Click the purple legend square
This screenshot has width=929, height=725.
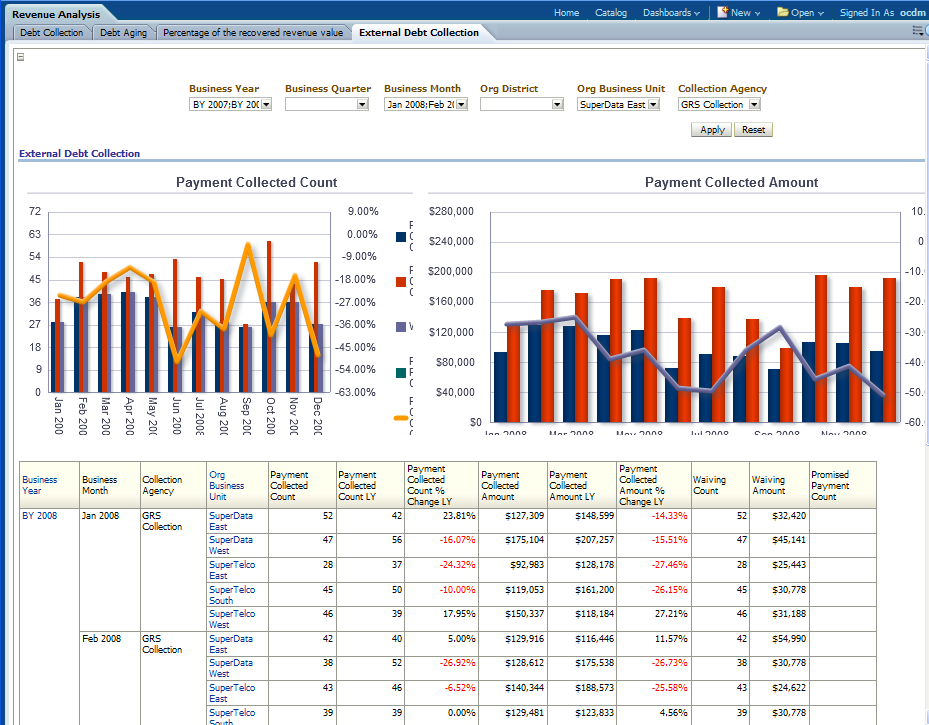click(x=401, y=327)
